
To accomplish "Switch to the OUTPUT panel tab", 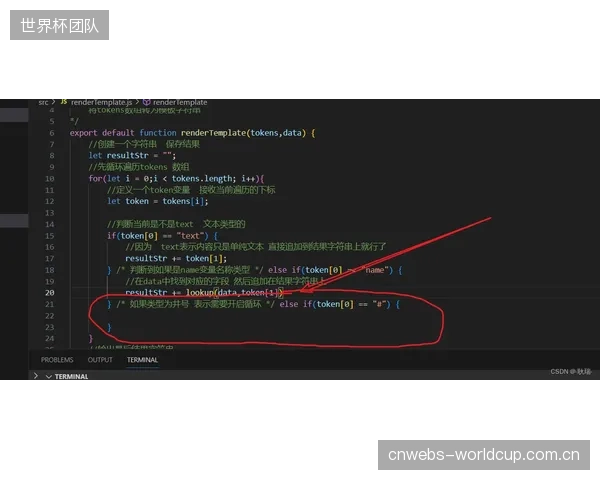I will [x=100, y=360].
